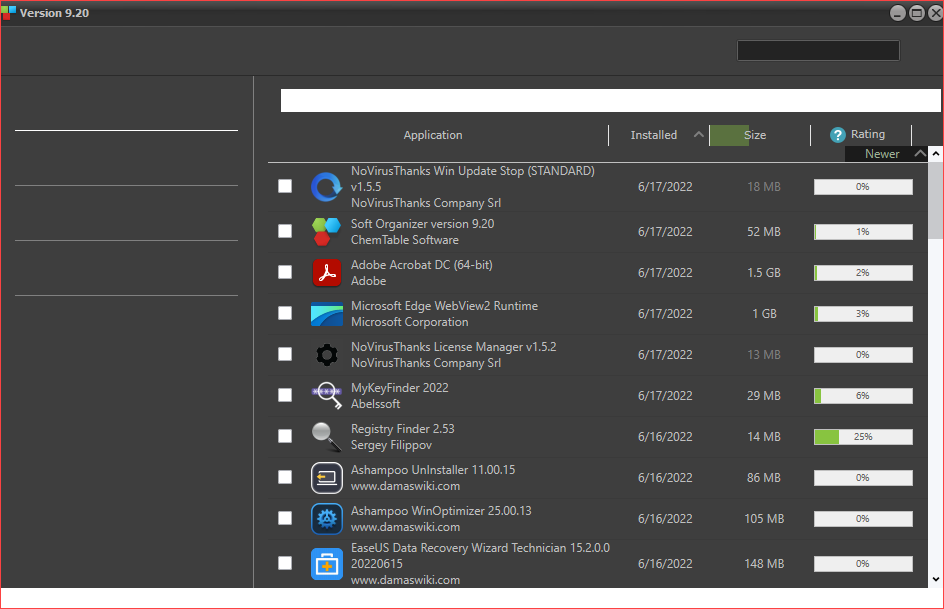Click the Rating help question mark icon
The height and width of the screenshot is (609, 944).
click(x=837, y=135)
